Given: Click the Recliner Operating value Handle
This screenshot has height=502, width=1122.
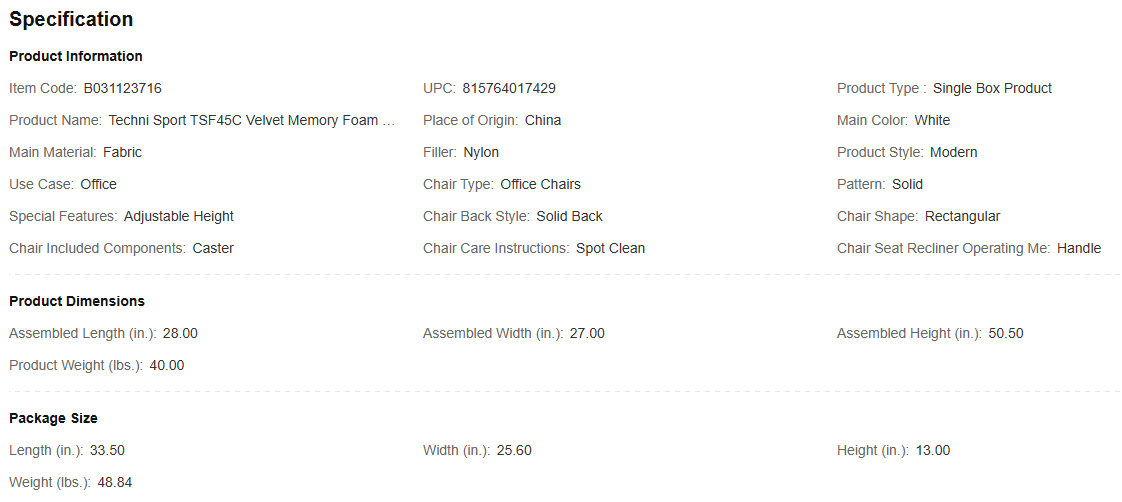Looking at the screenshot, I should (x=1079, y=248).
